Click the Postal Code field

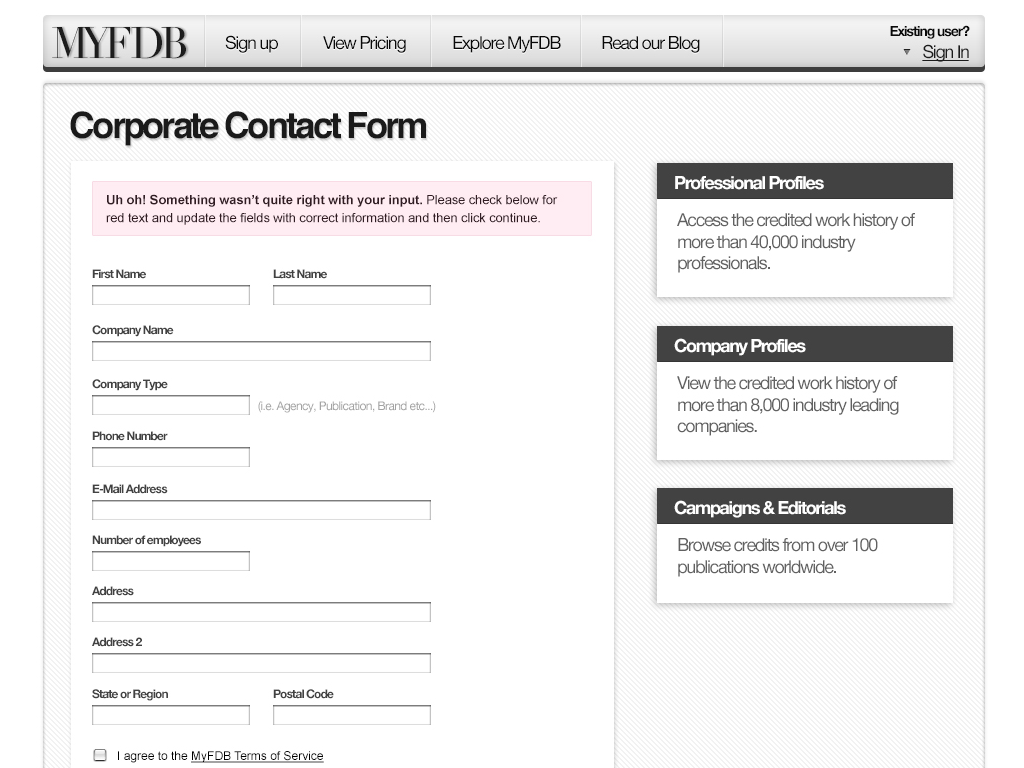point(352,715)
